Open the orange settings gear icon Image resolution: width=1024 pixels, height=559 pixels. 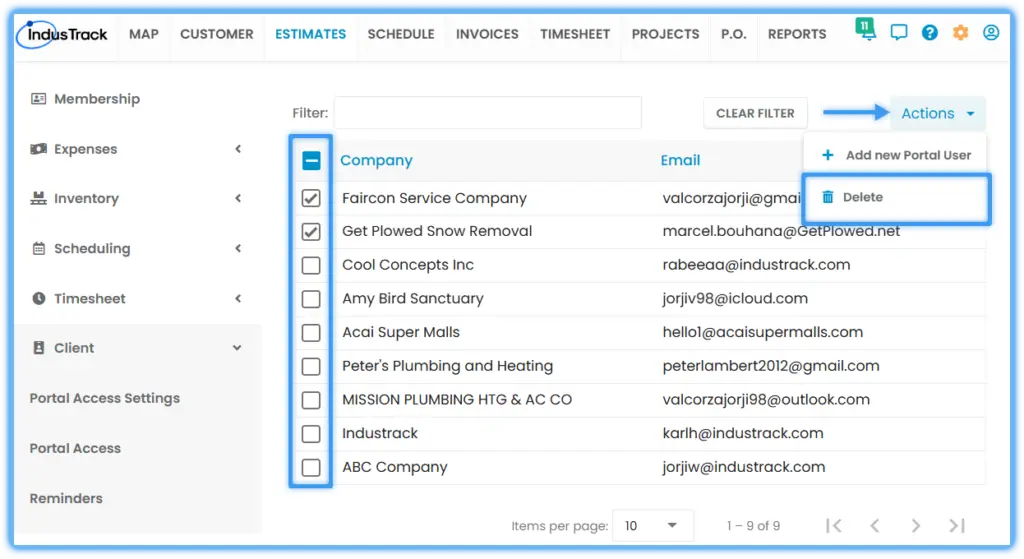[960, 33]
